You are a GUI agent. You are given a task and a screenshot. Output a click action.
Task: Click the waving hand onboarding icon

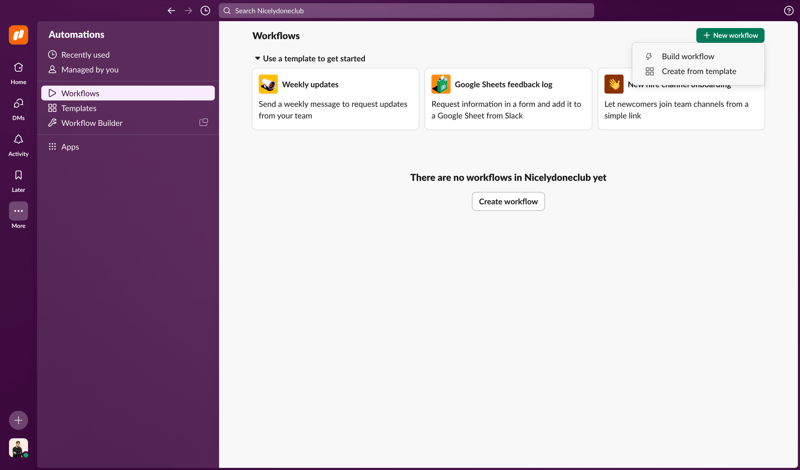614,84
